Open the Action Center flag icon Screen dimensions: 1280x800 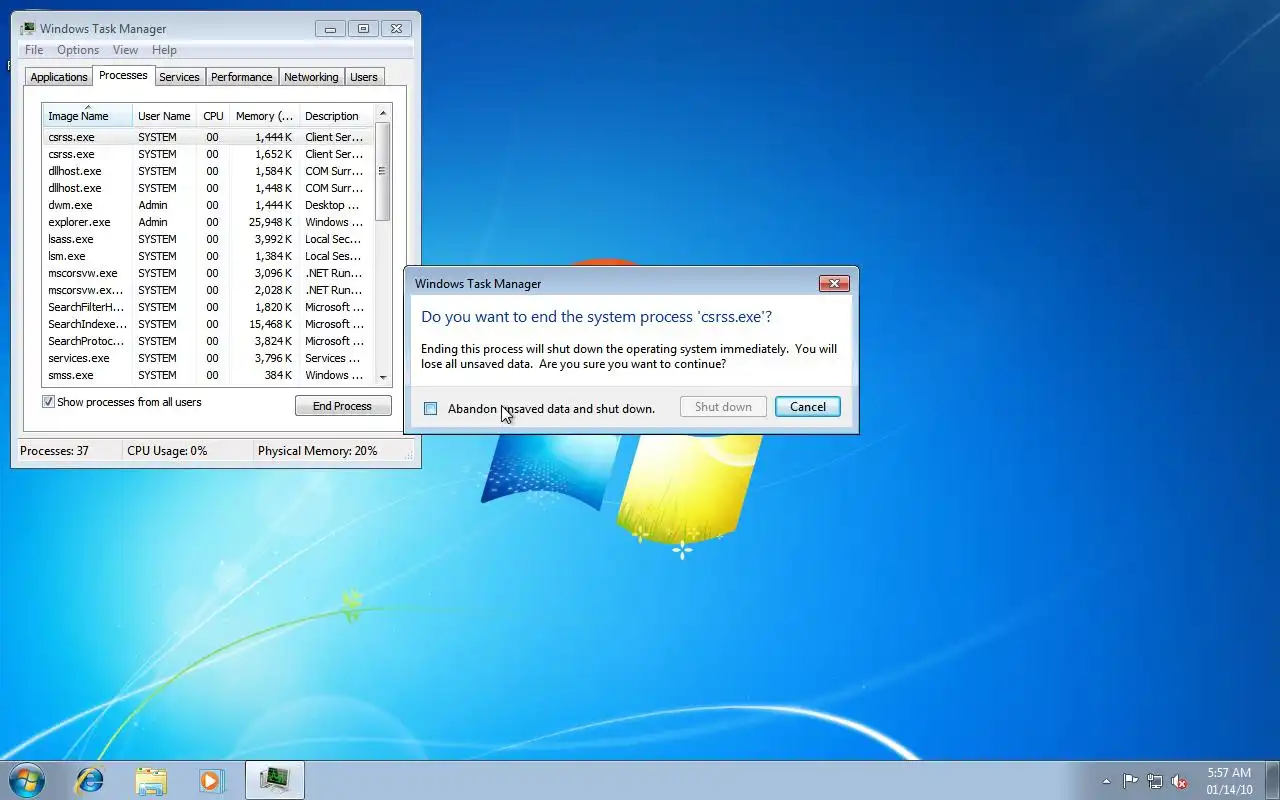[x=1130, y=781]
